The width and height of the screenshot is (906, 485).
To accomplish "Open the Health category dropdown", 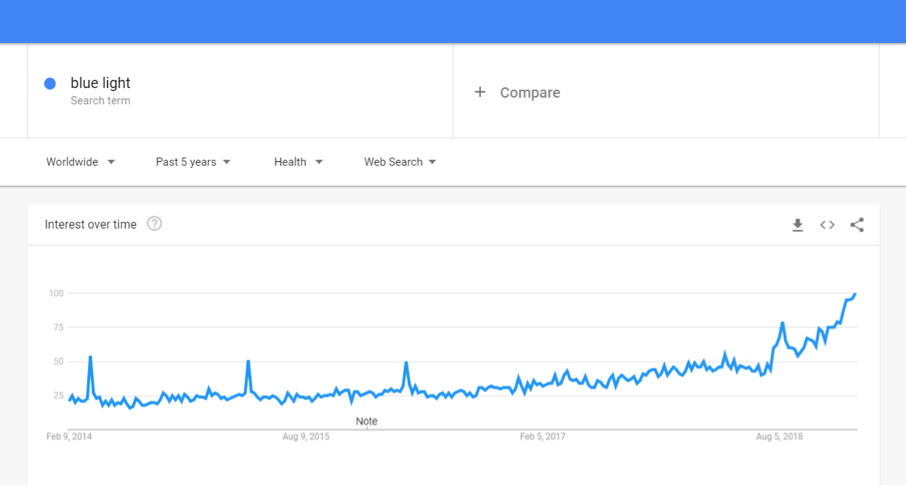I will (298, 162).
